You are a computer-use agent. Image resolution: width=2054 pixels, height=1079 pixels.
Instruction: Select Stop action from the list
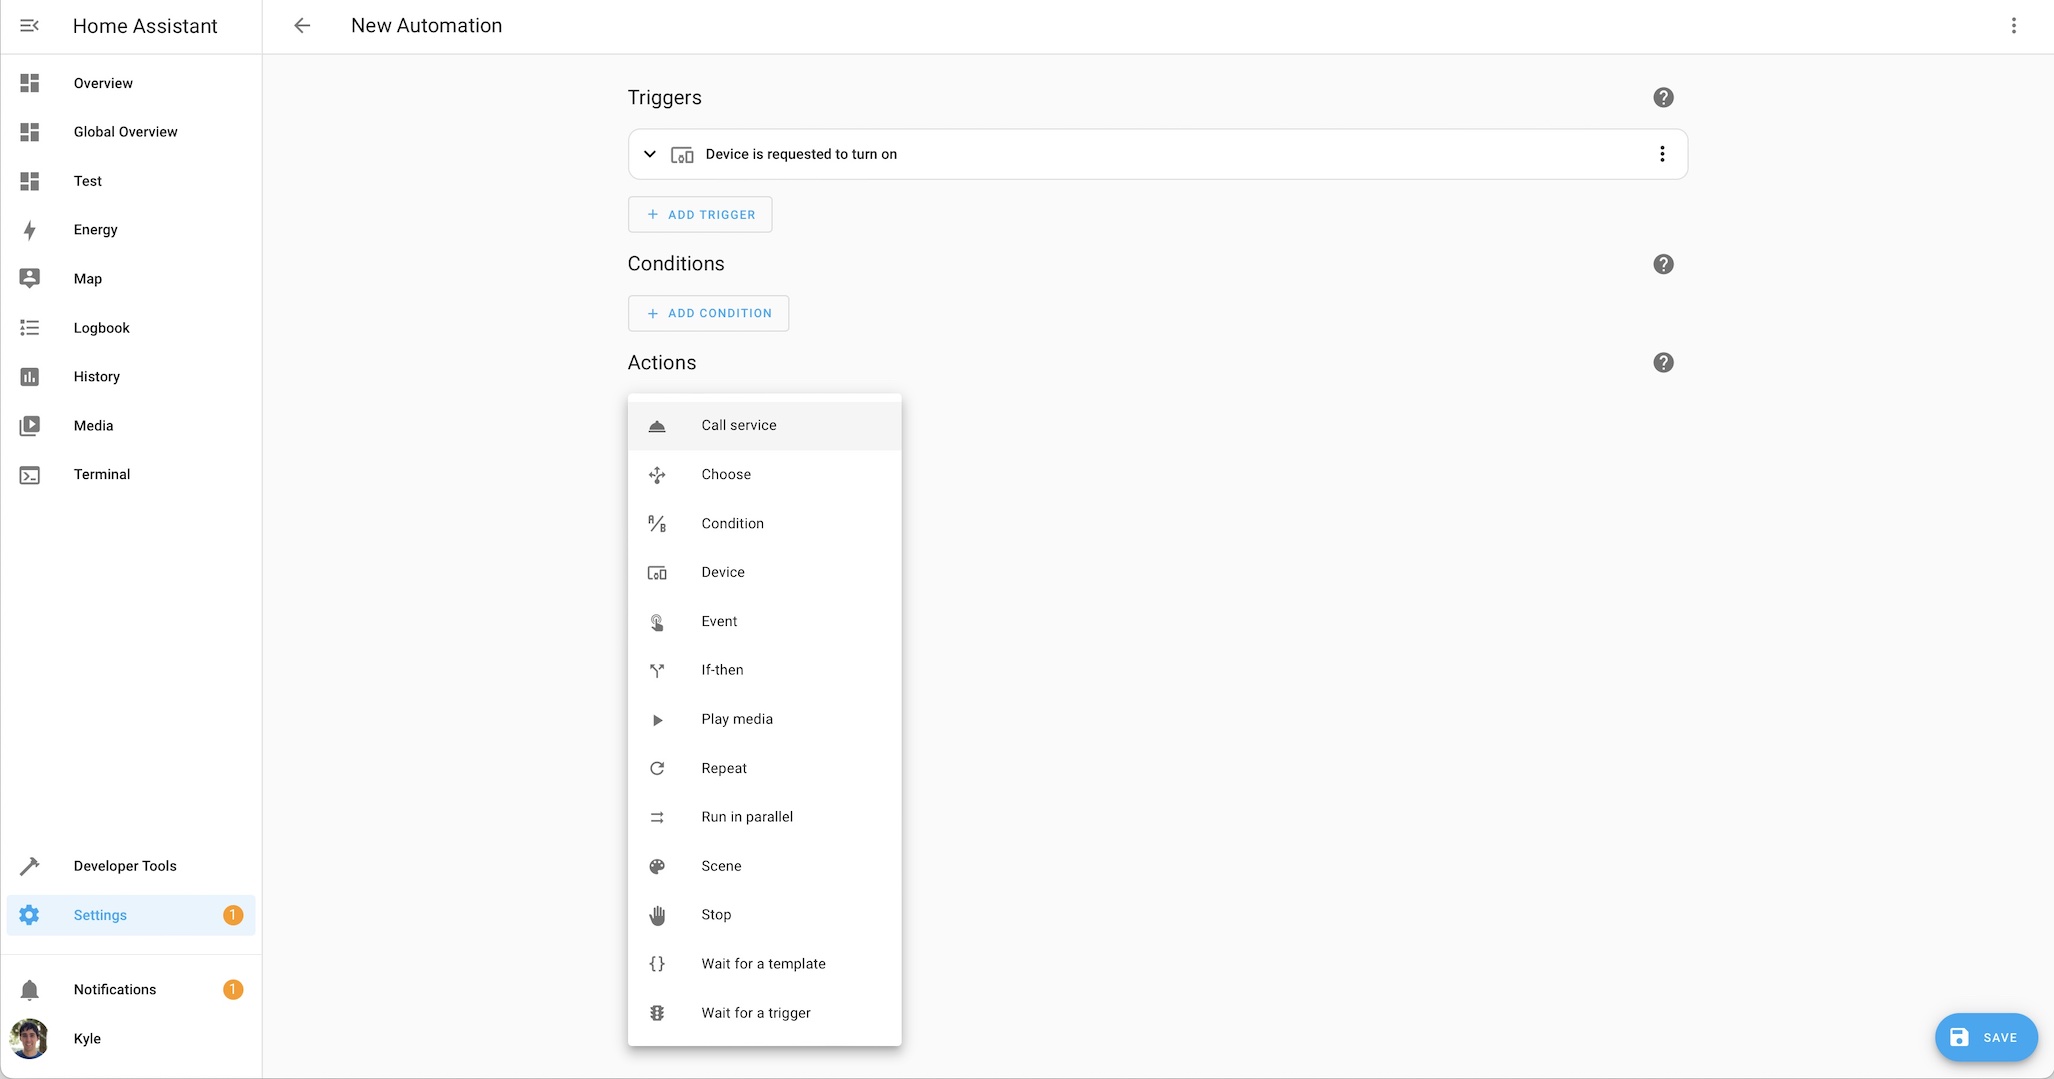765,916
